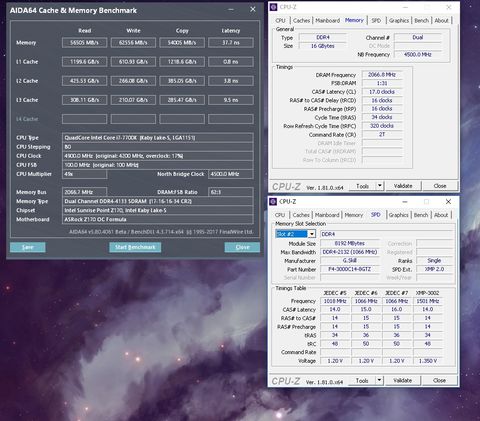The width and height of the screenshot is (480, 421).
Task: Switch to the CPU tab in the upper CPU-Z window
Action: (x=280, y=21)
